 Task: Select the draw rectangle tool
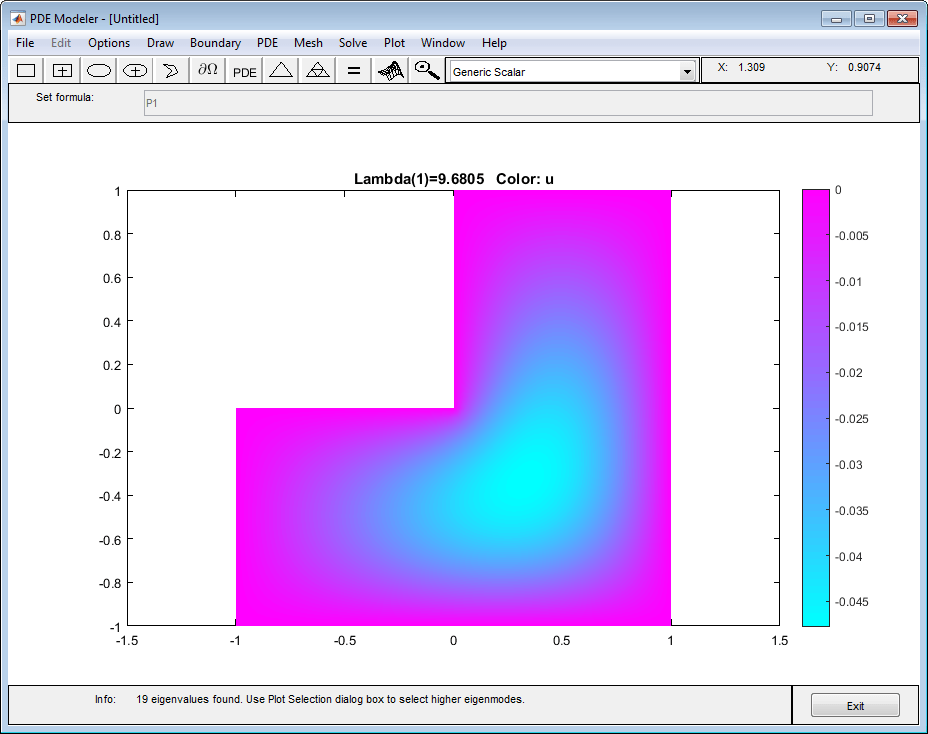tap(26, 70)
